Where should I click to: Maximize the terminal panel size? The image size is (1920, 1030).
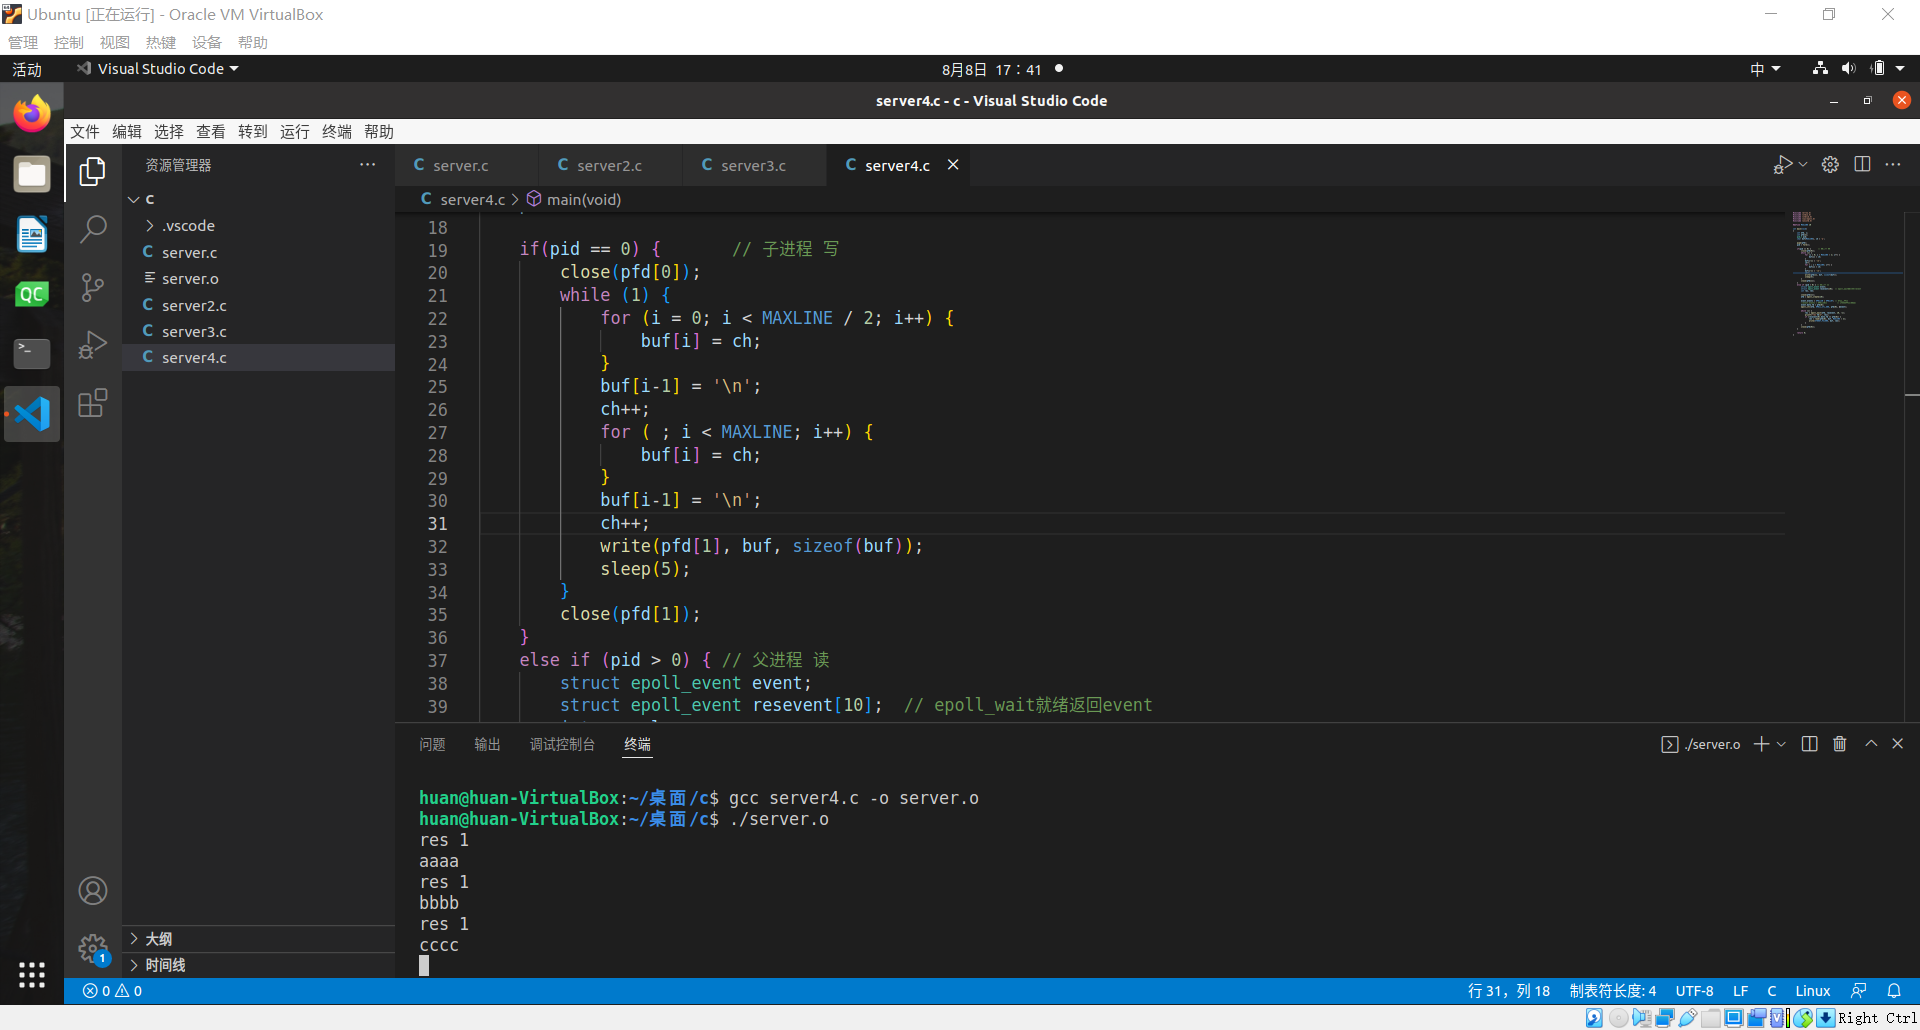click(x=1871, y=744)
